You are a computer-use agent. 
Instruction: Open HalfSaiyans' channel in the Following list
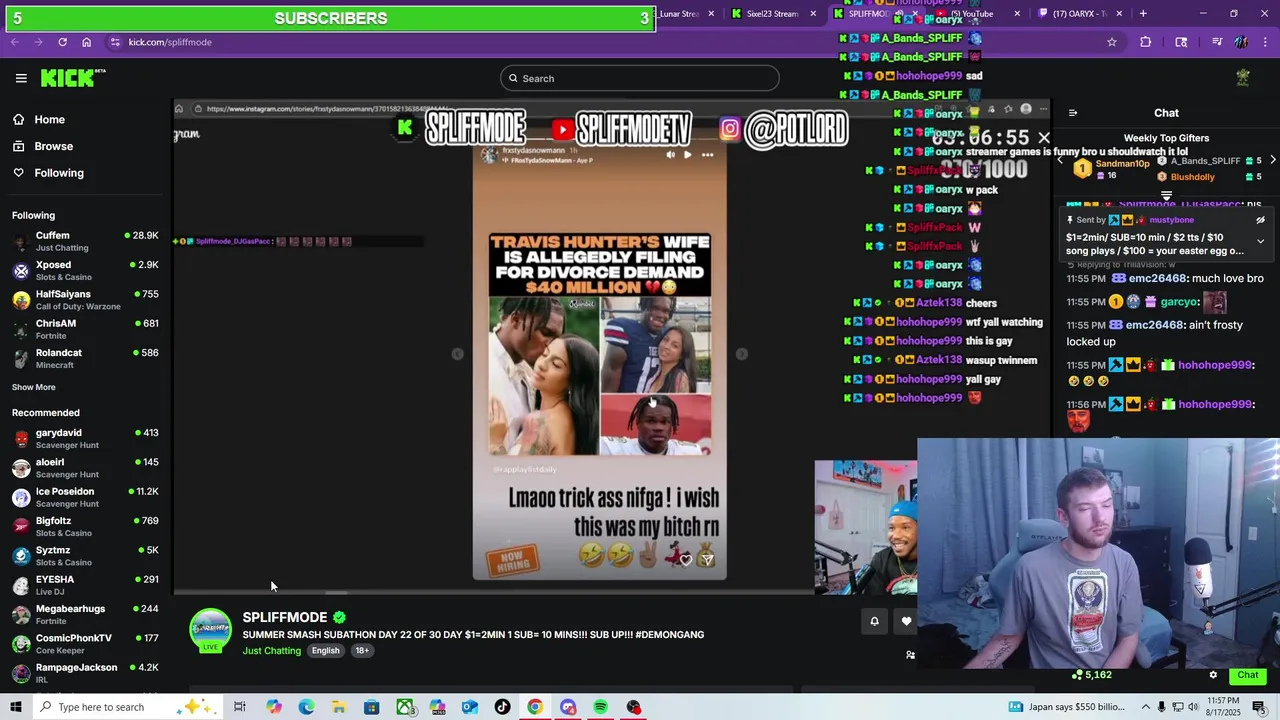(85, 299)
